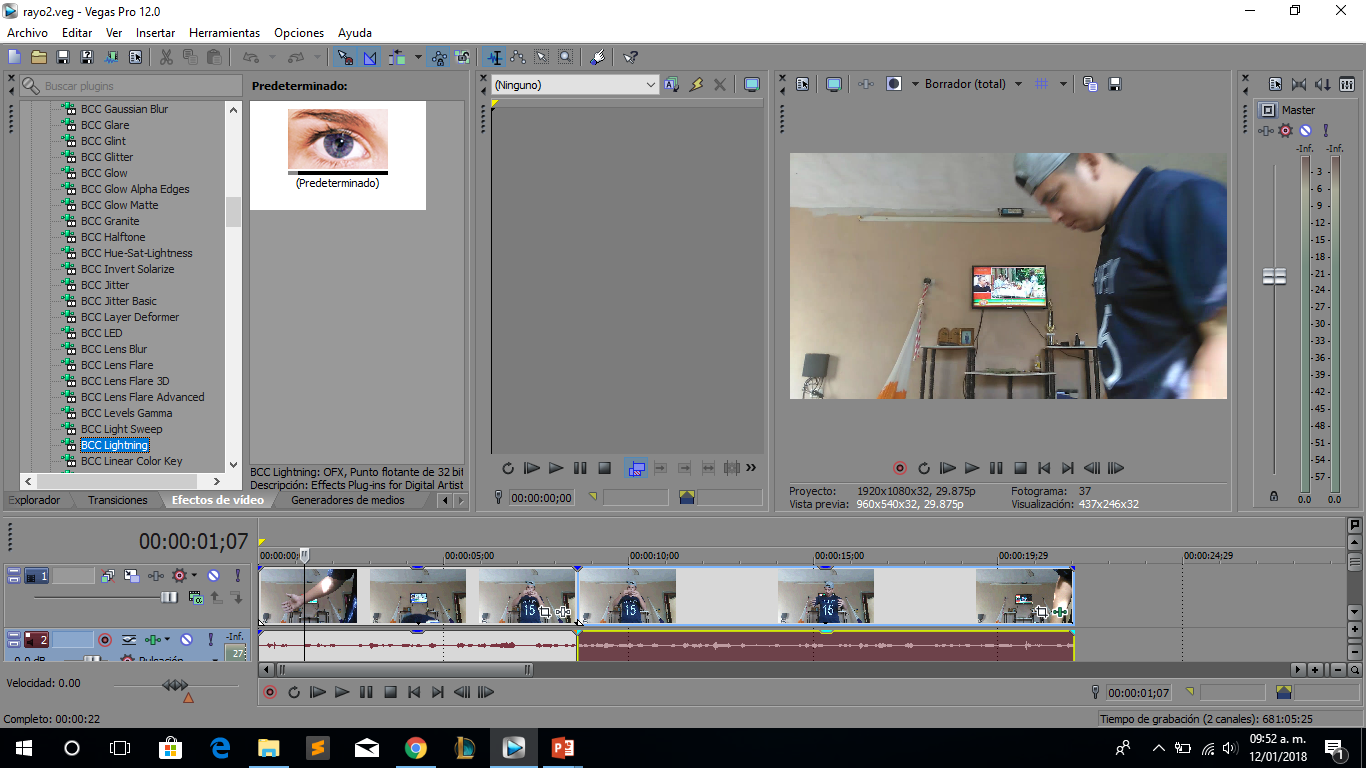Image resolution: width=1366 pixels, height=768 pixels.
Task: Toggle automatic ripple editing in toolbar
Action: 396,57
